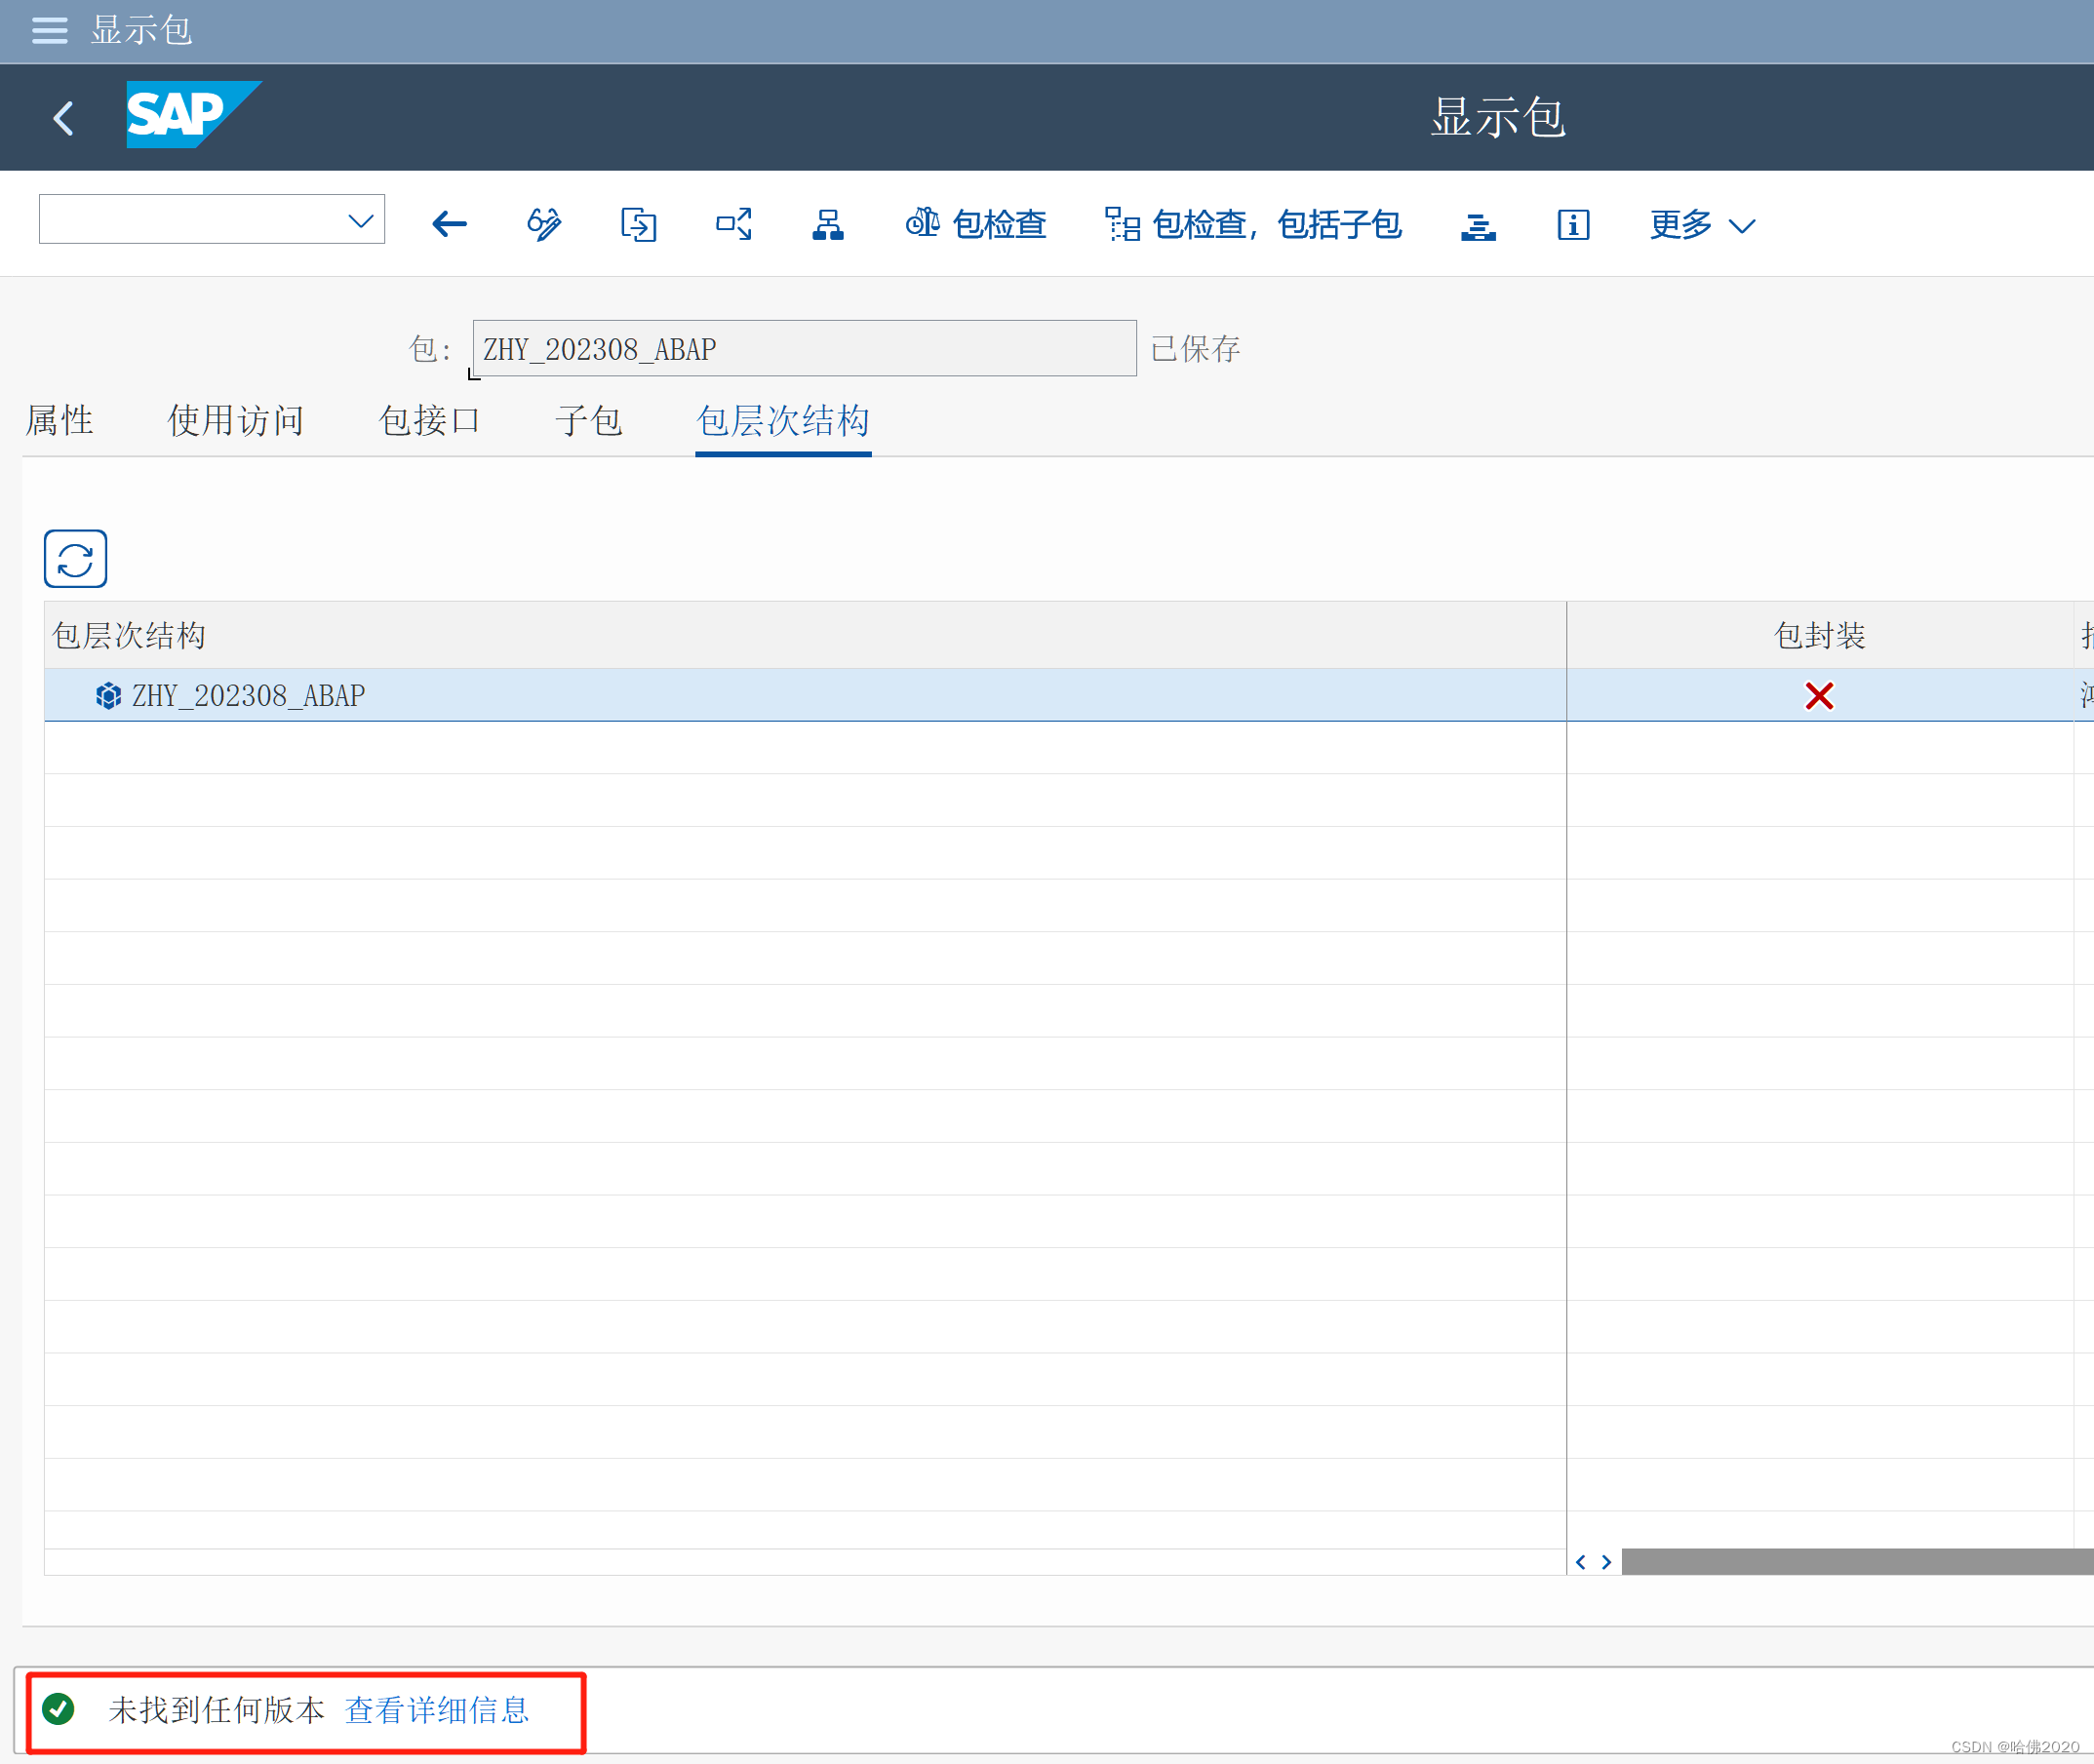
Task: Click the stamp-like toolbar icon
Action: [1478, 226]
